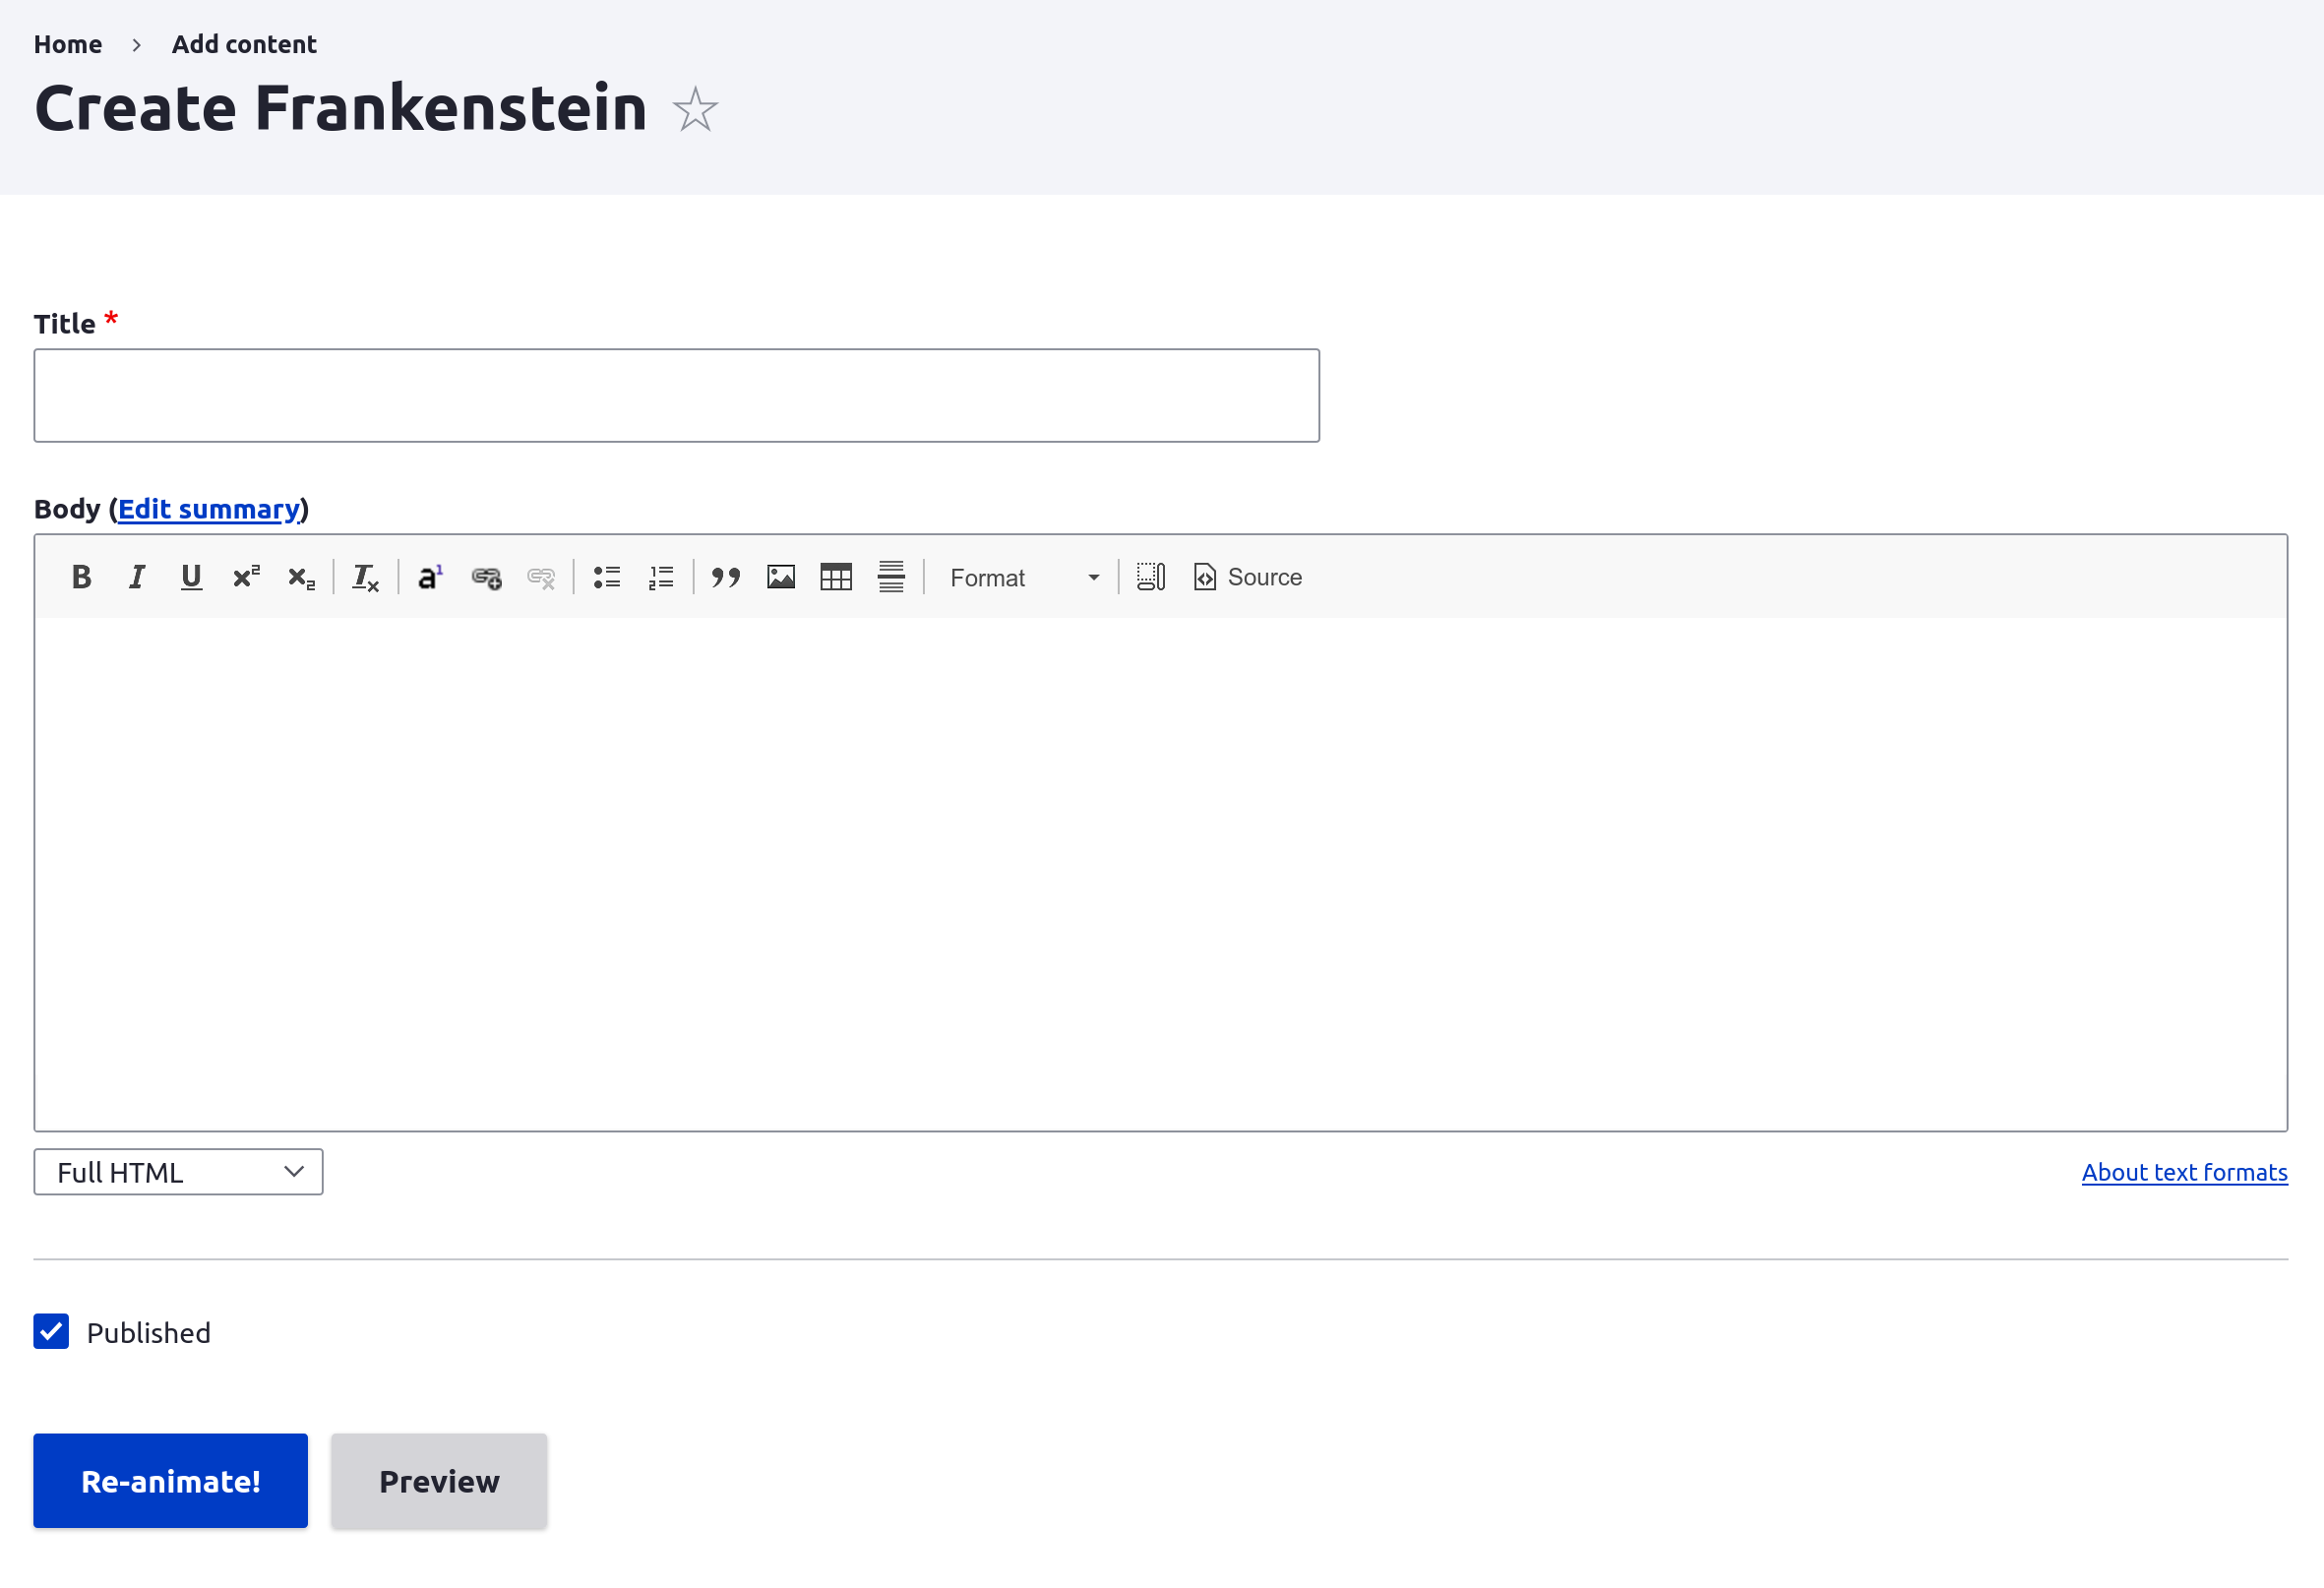Star this page as a shortcut

click(x=695, y=109)
